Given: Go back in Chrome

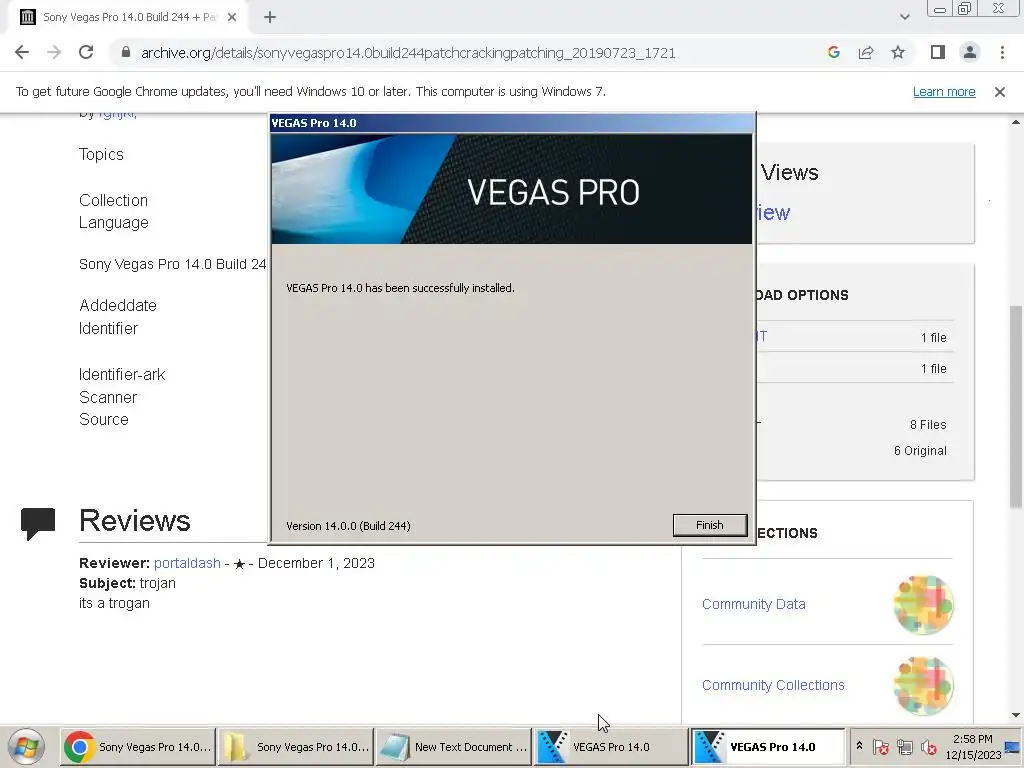Looking at the screenshot, I should (x=22, y=52).
